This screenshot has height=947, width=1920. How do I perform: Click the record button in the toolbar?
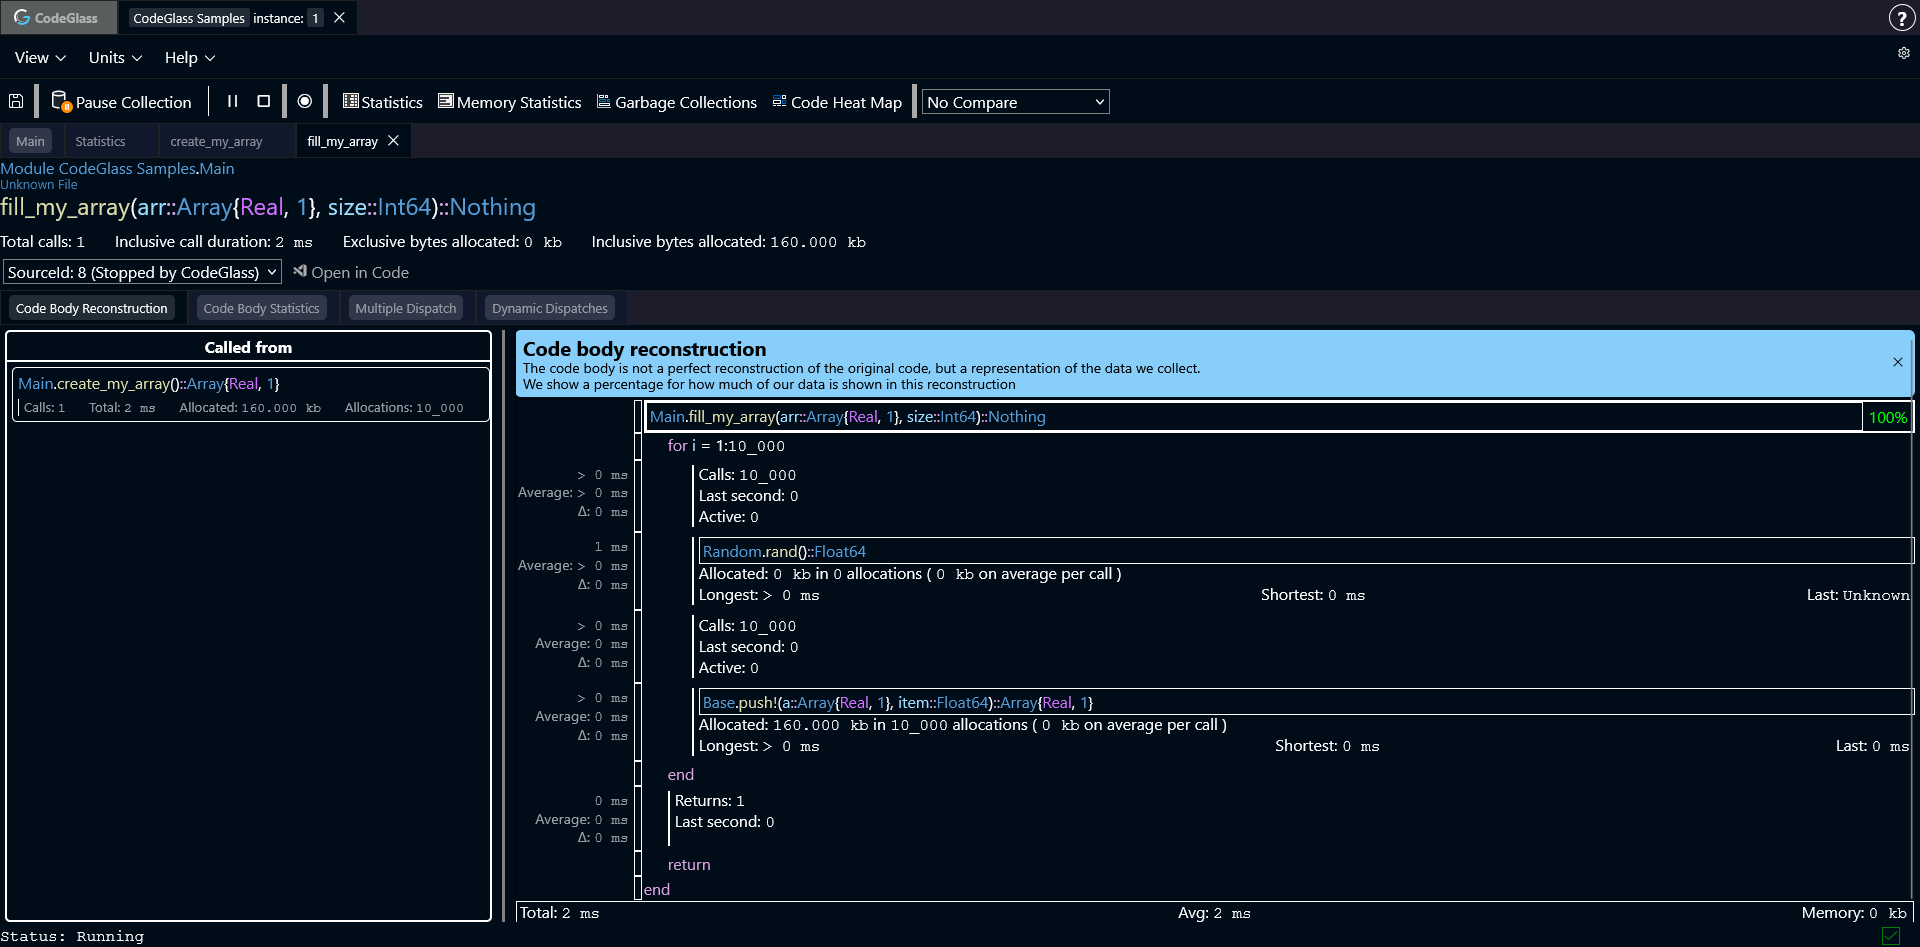point(305,101)
